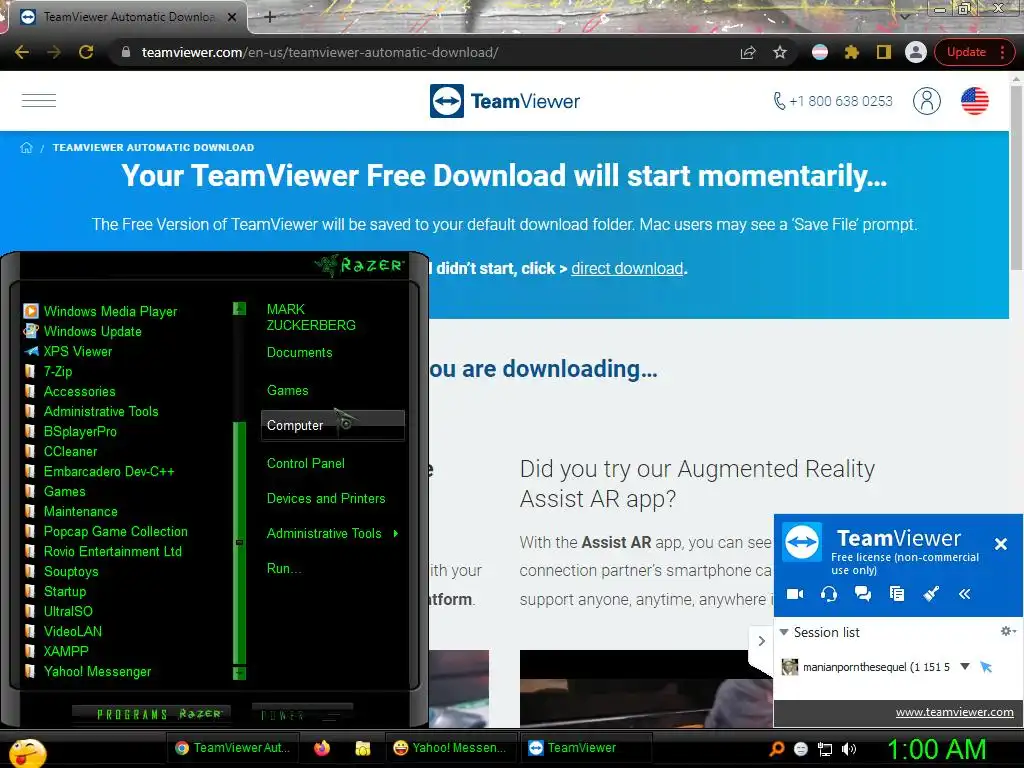Click the direct download link
Viewport: 1024px width, 768px height.
[x=627, y=268]
